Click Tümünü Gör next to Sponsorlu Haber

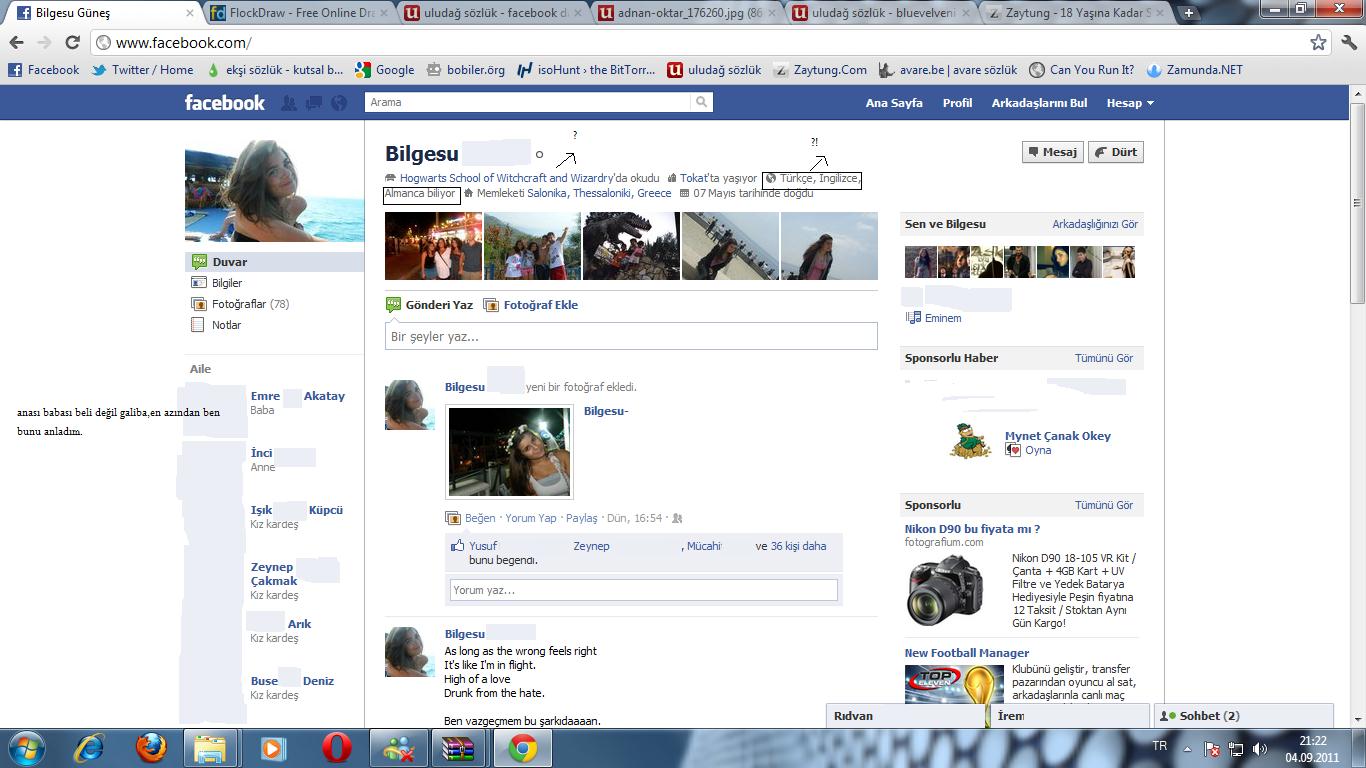tap(1104, 358)
